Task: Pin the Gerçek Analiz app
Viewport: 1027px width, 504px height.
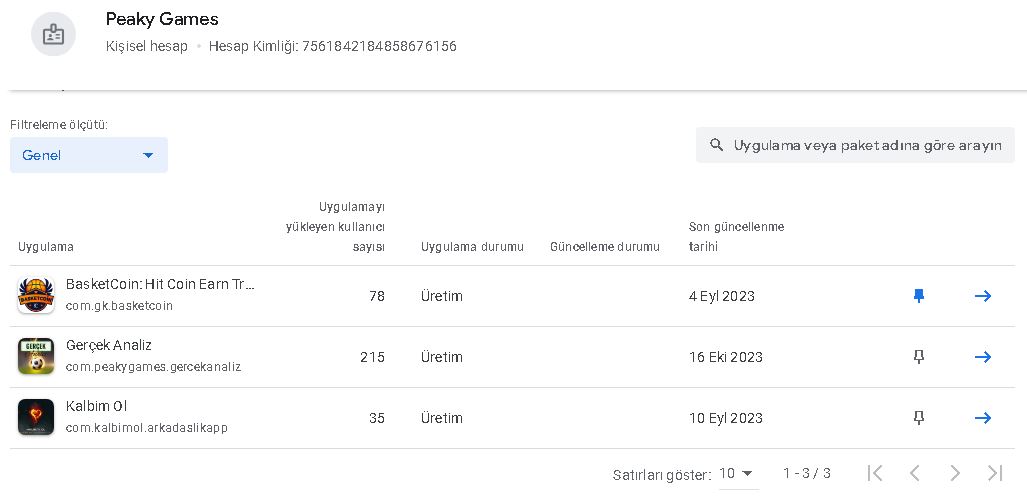Action: tap(919, 357)
